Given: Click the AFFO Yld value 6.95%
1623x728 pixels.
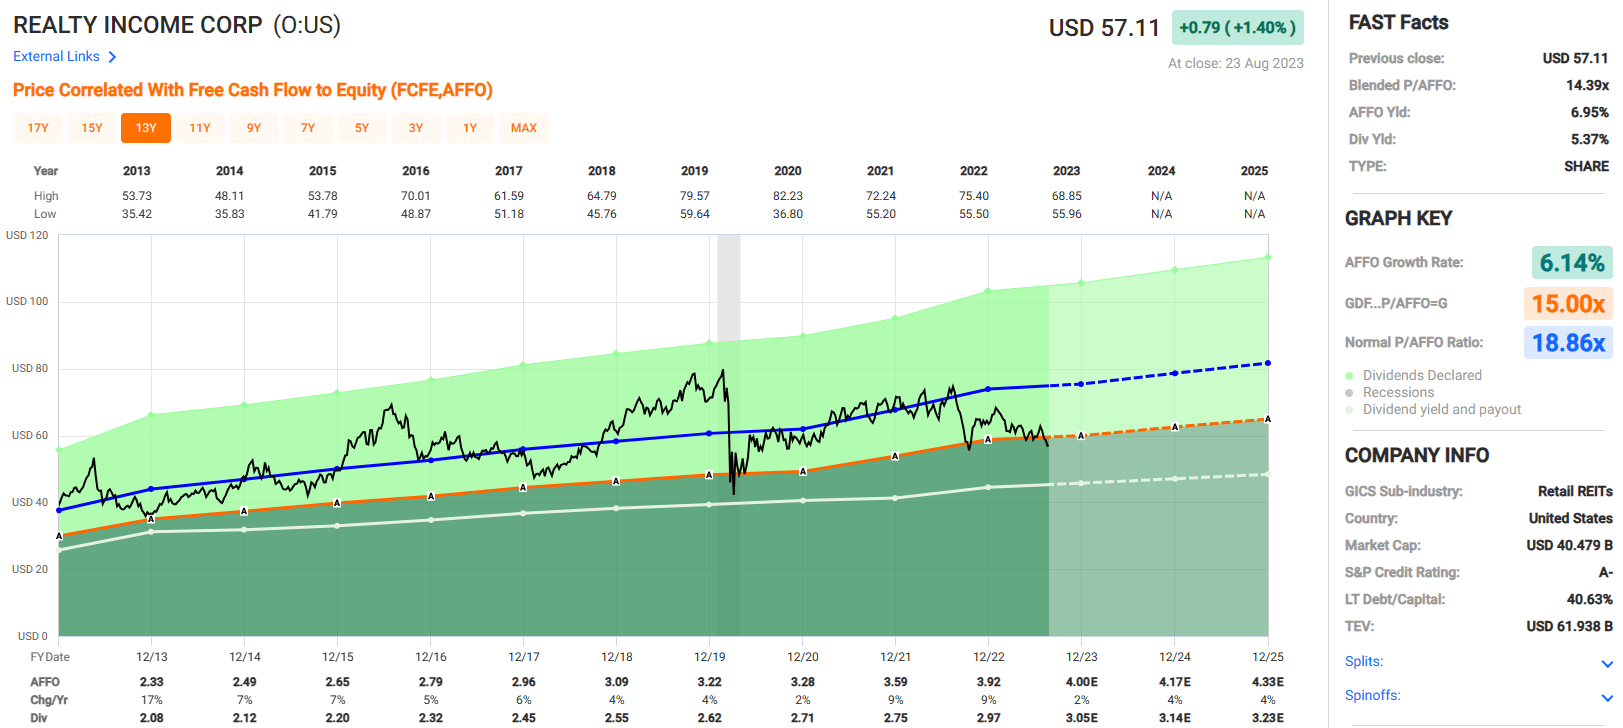Looking at the screenshot, I should pos(1590,112).
